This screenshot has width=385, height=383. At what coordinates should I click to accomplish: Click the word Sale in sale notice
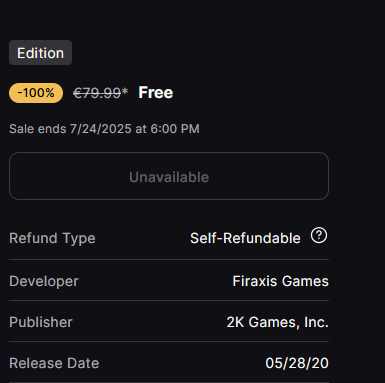tap(21, 129)
